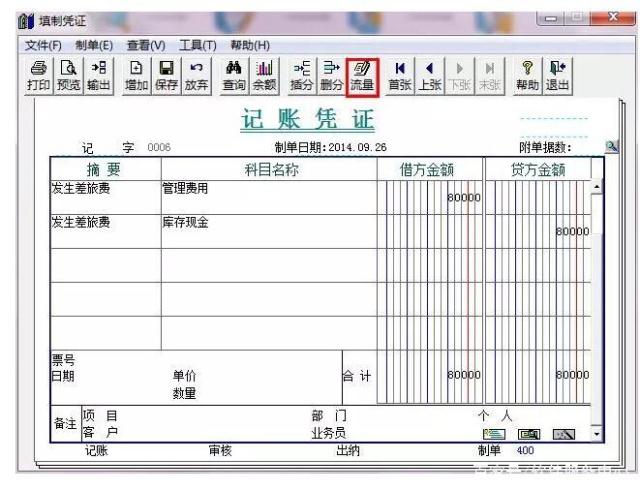The width and height of the screenshot is (640, 490).
Task: Click the 合计 credit total 80000
Action: coord(573,375)
